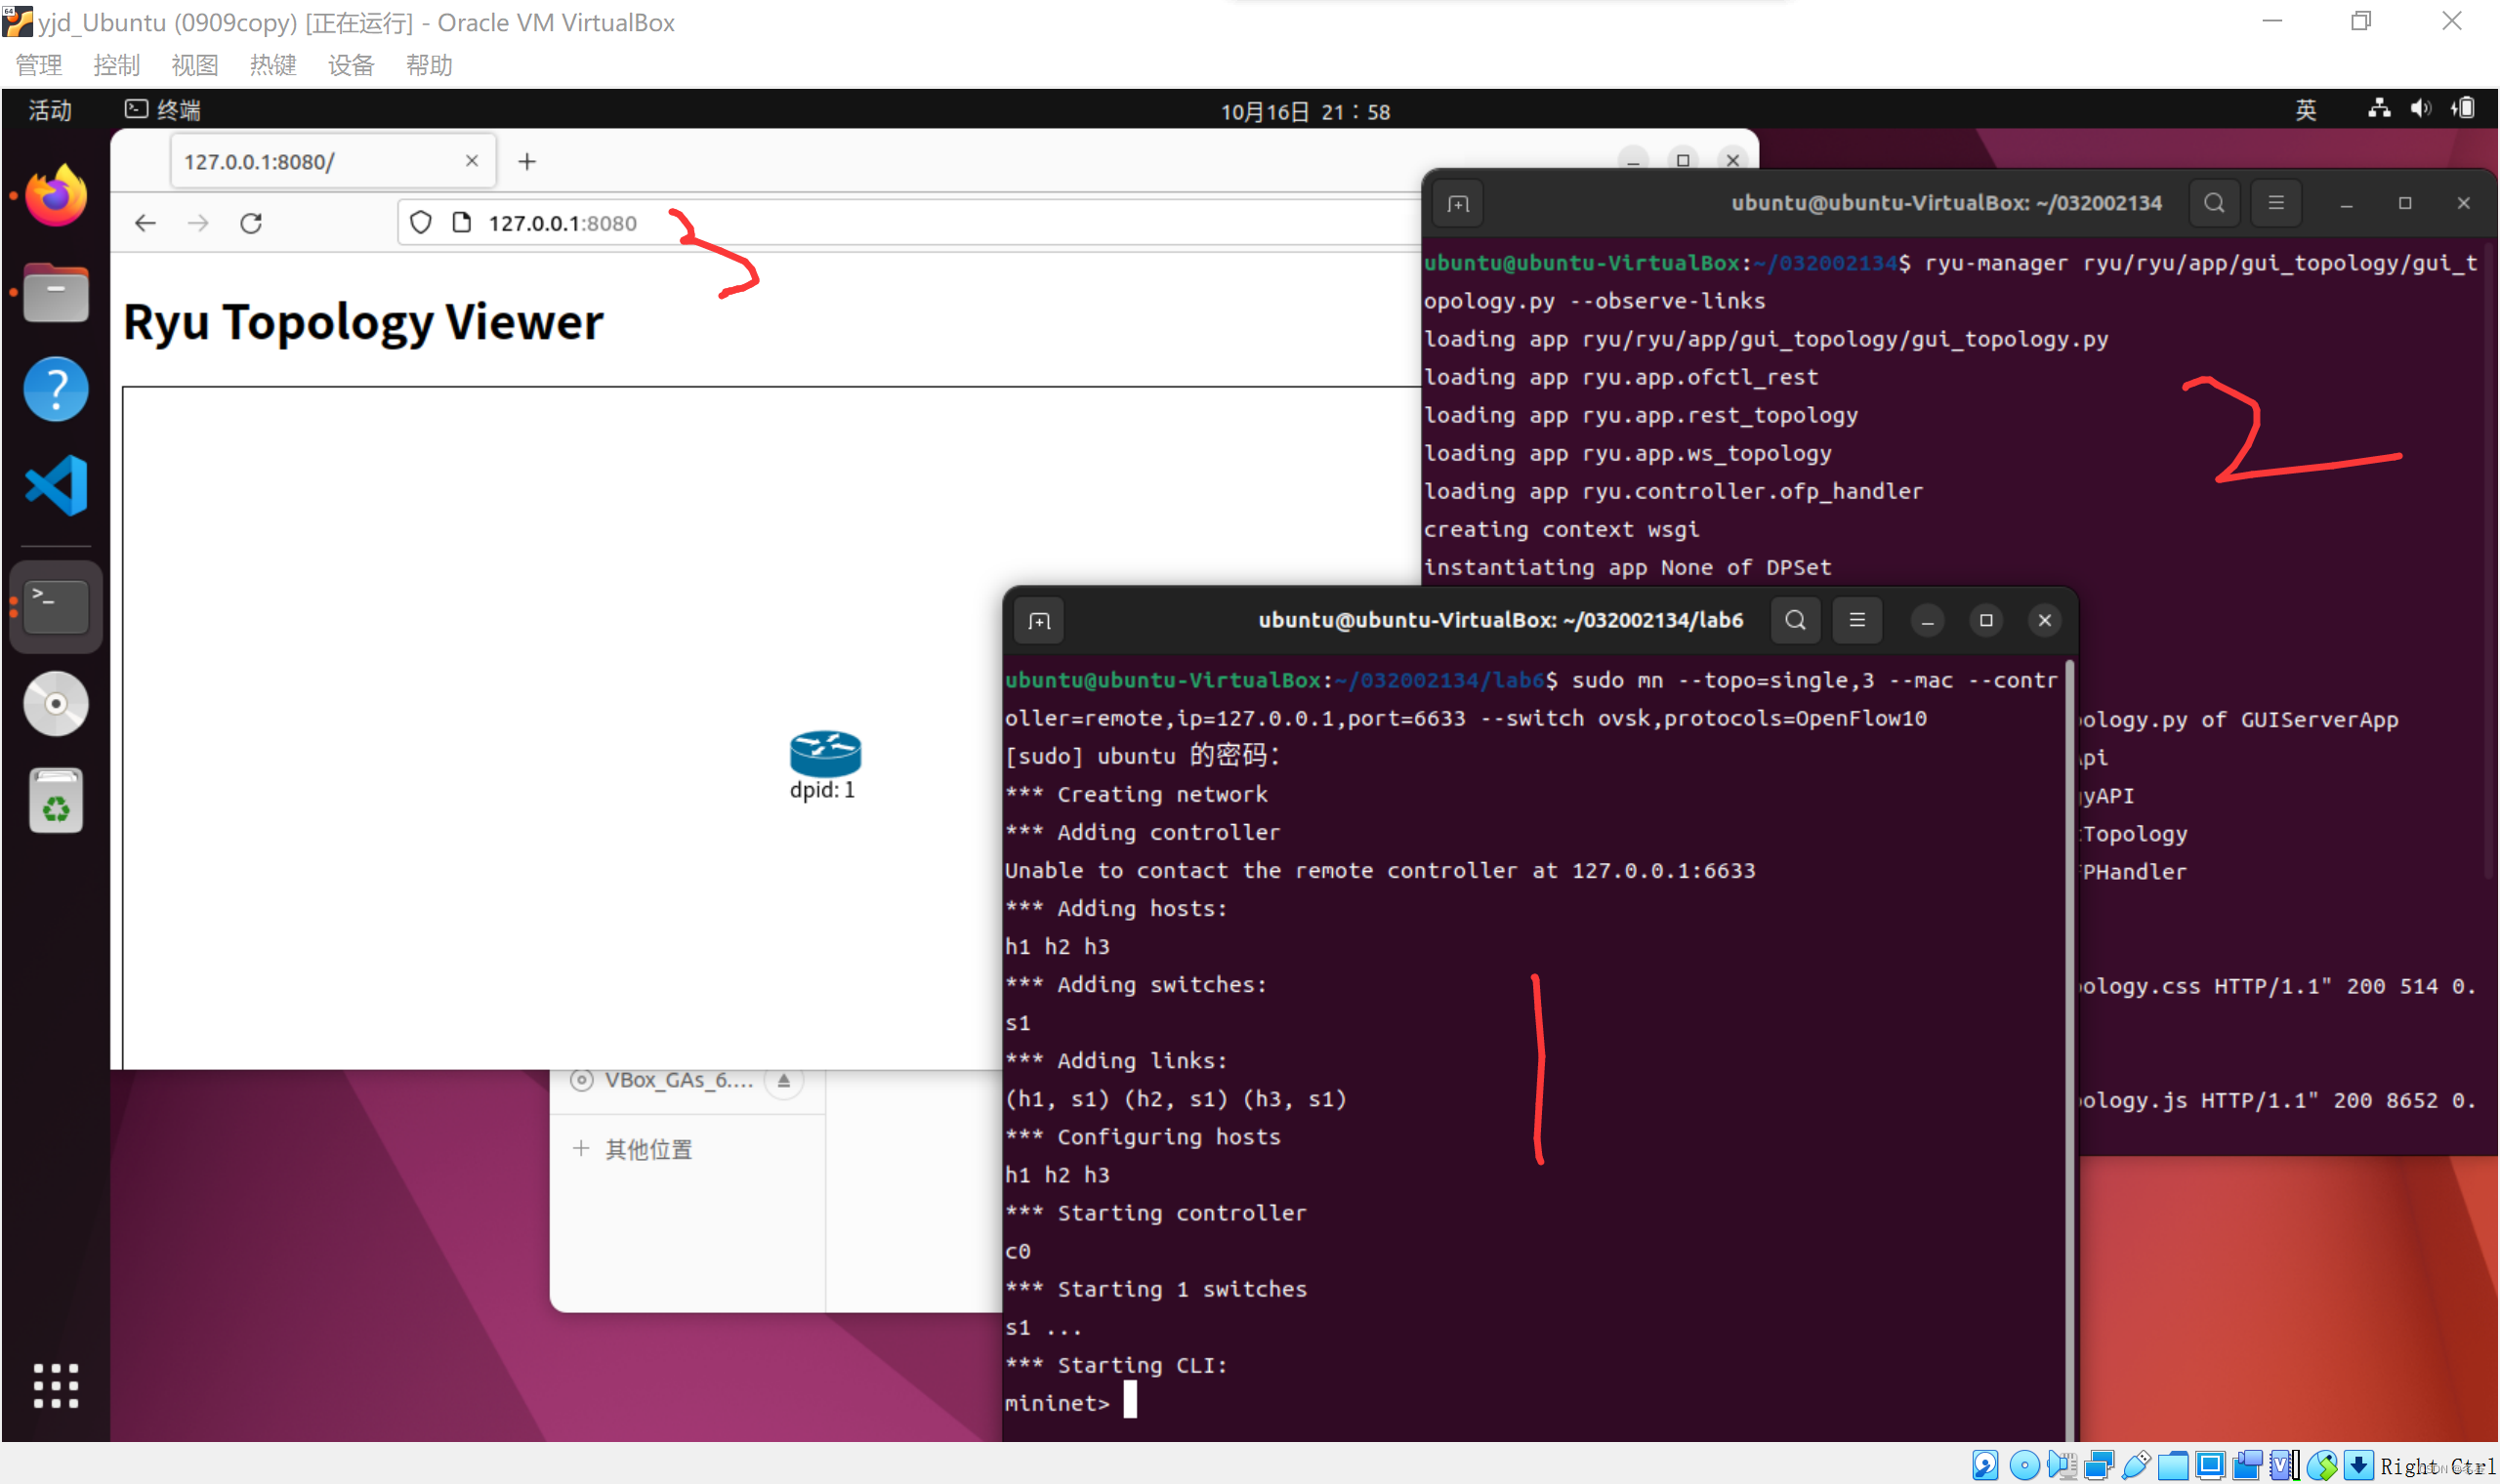Click VirtualBox optical drive status icon
The width and height of the screenshot is (2500, 1484).
pyautogui.click(x=2024, y=1466)
